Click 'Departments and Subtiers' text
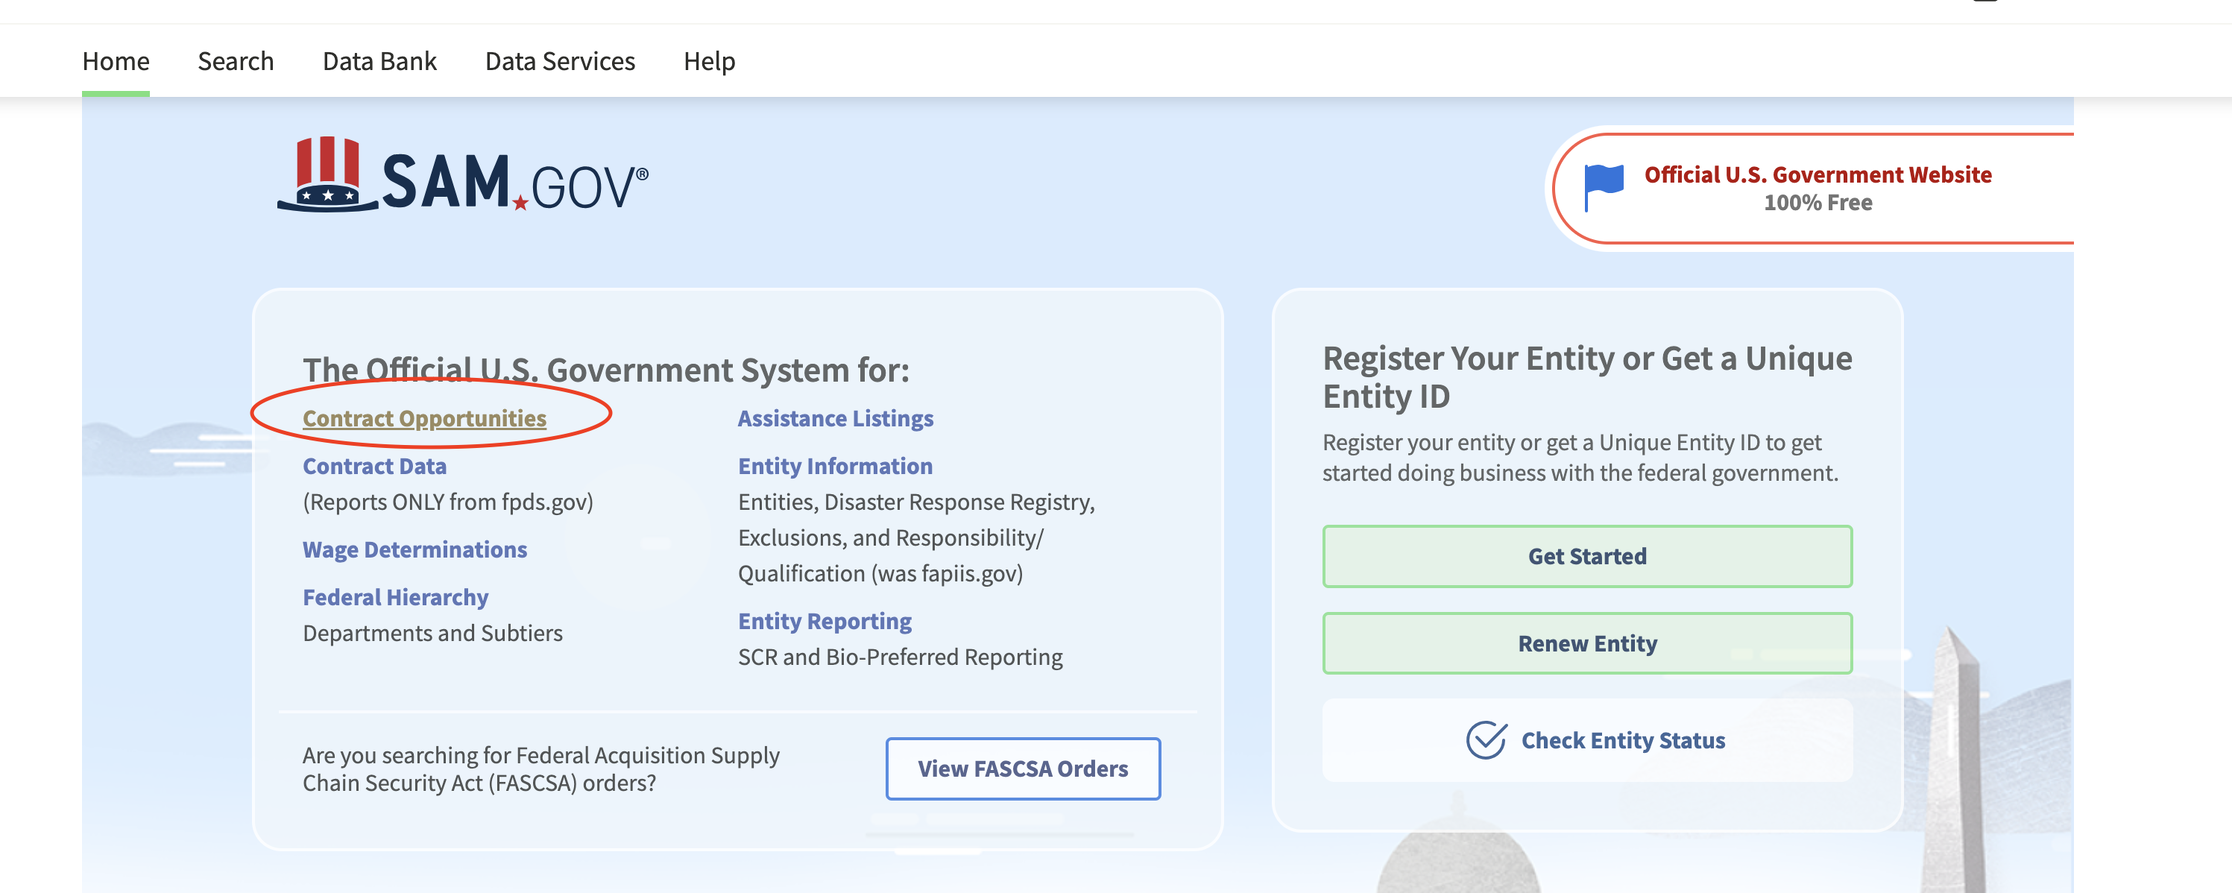The width and height of the screenshot is (2232, 893). 433,633
